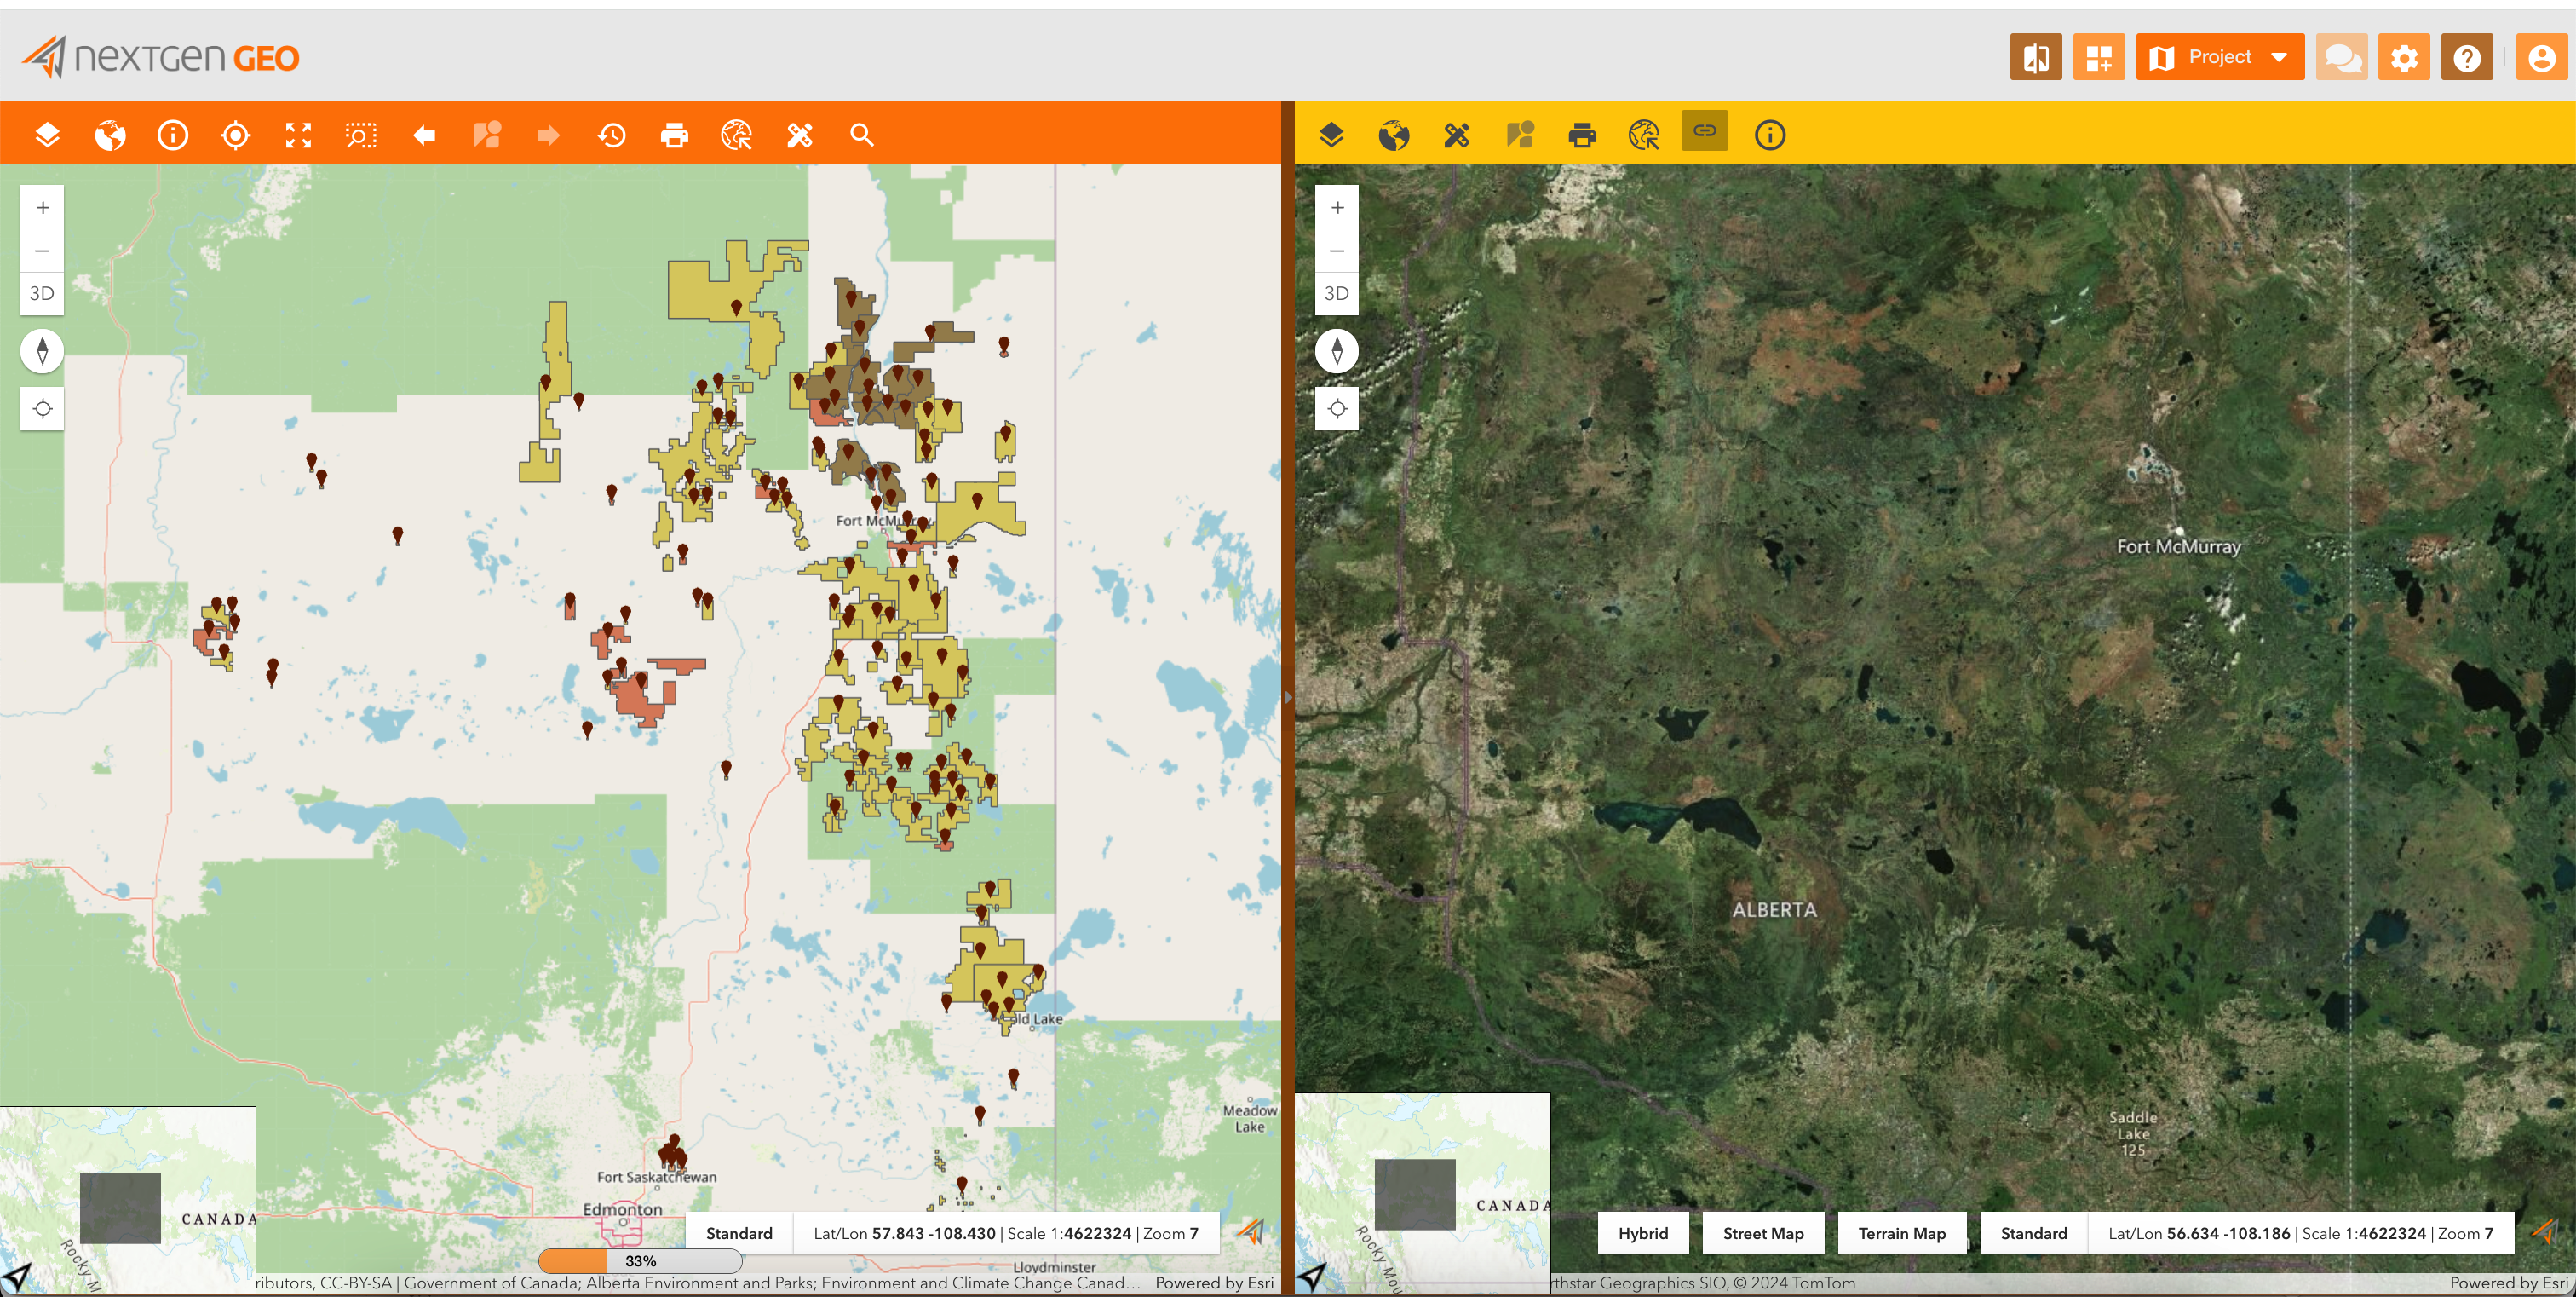Screen dimensions: 2576x1297
Task: Toggle the link maps button in yellow toolbar
Action: [1705, 131]
